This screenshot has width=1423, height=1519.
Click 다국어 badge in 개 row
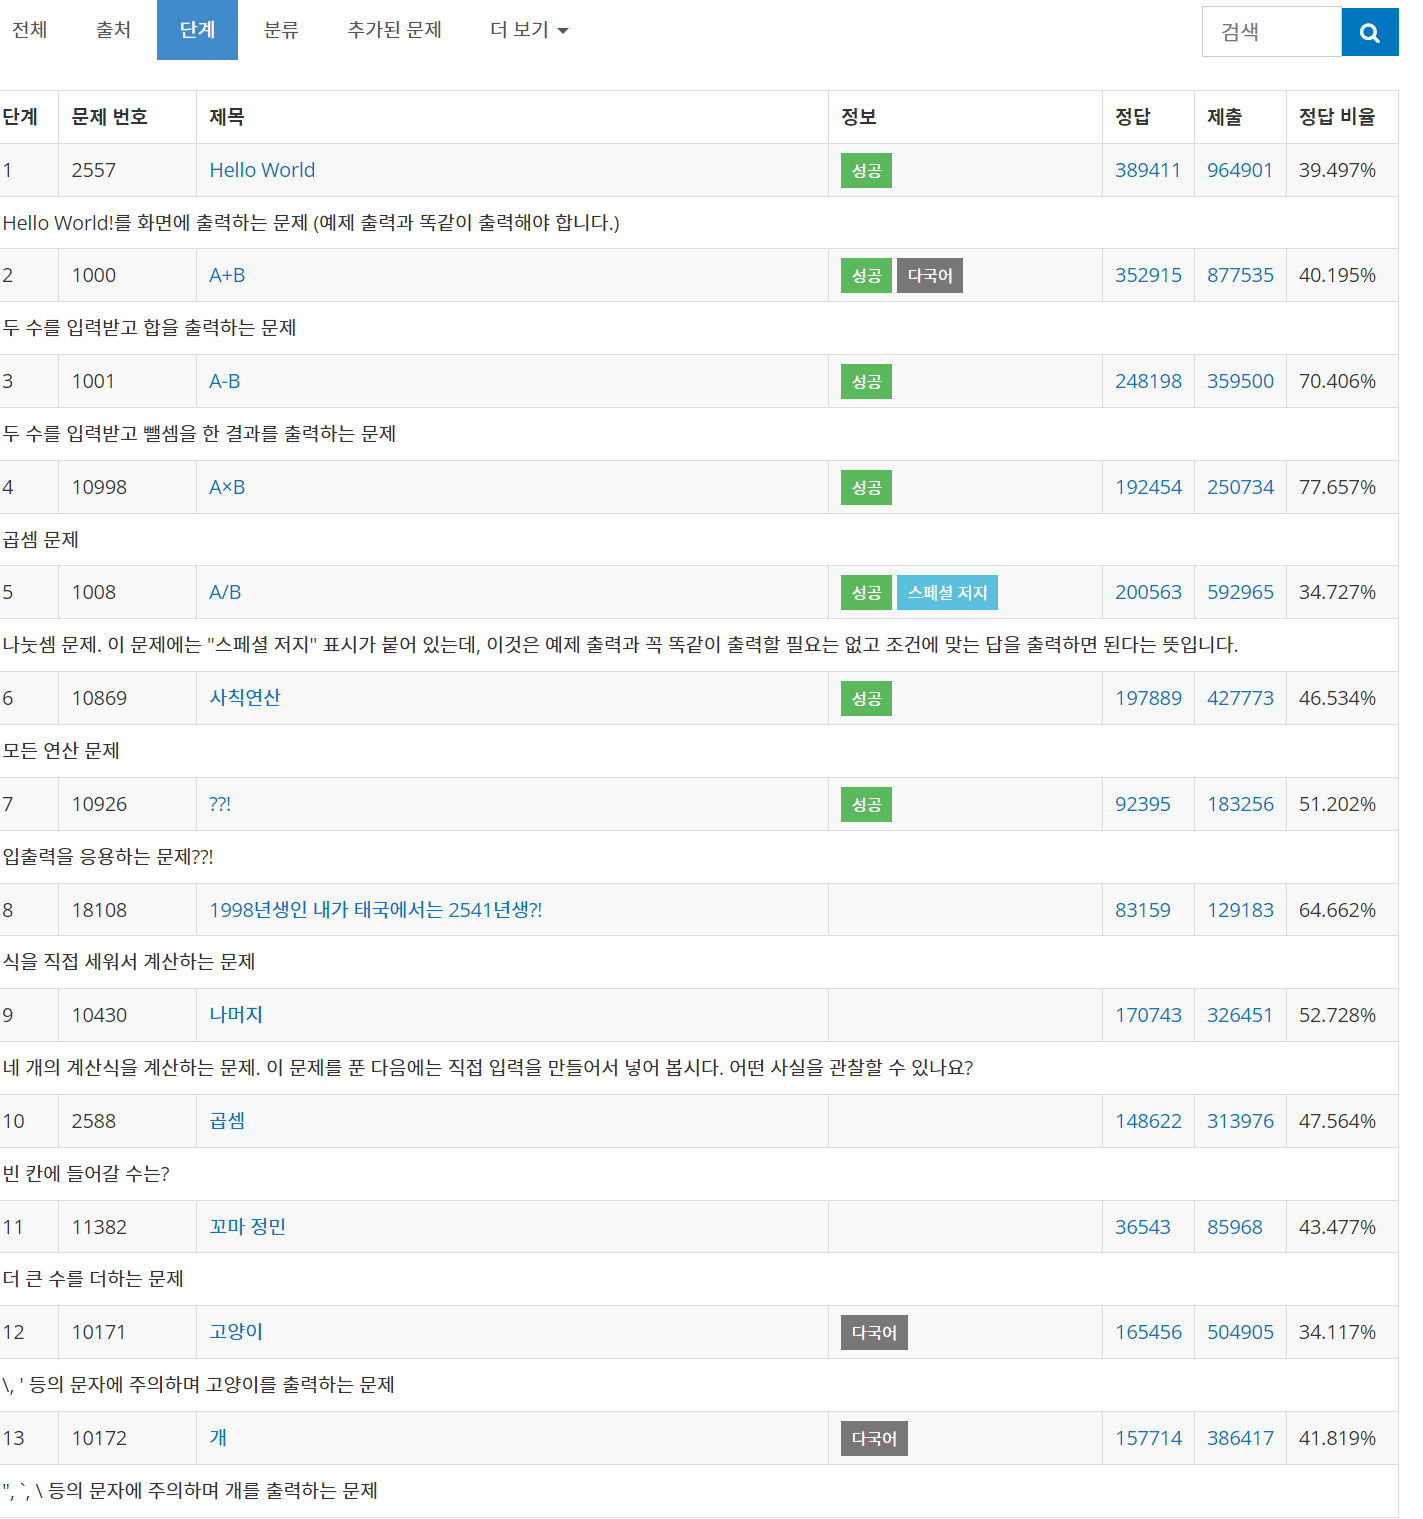click(x=874, y=1439)
